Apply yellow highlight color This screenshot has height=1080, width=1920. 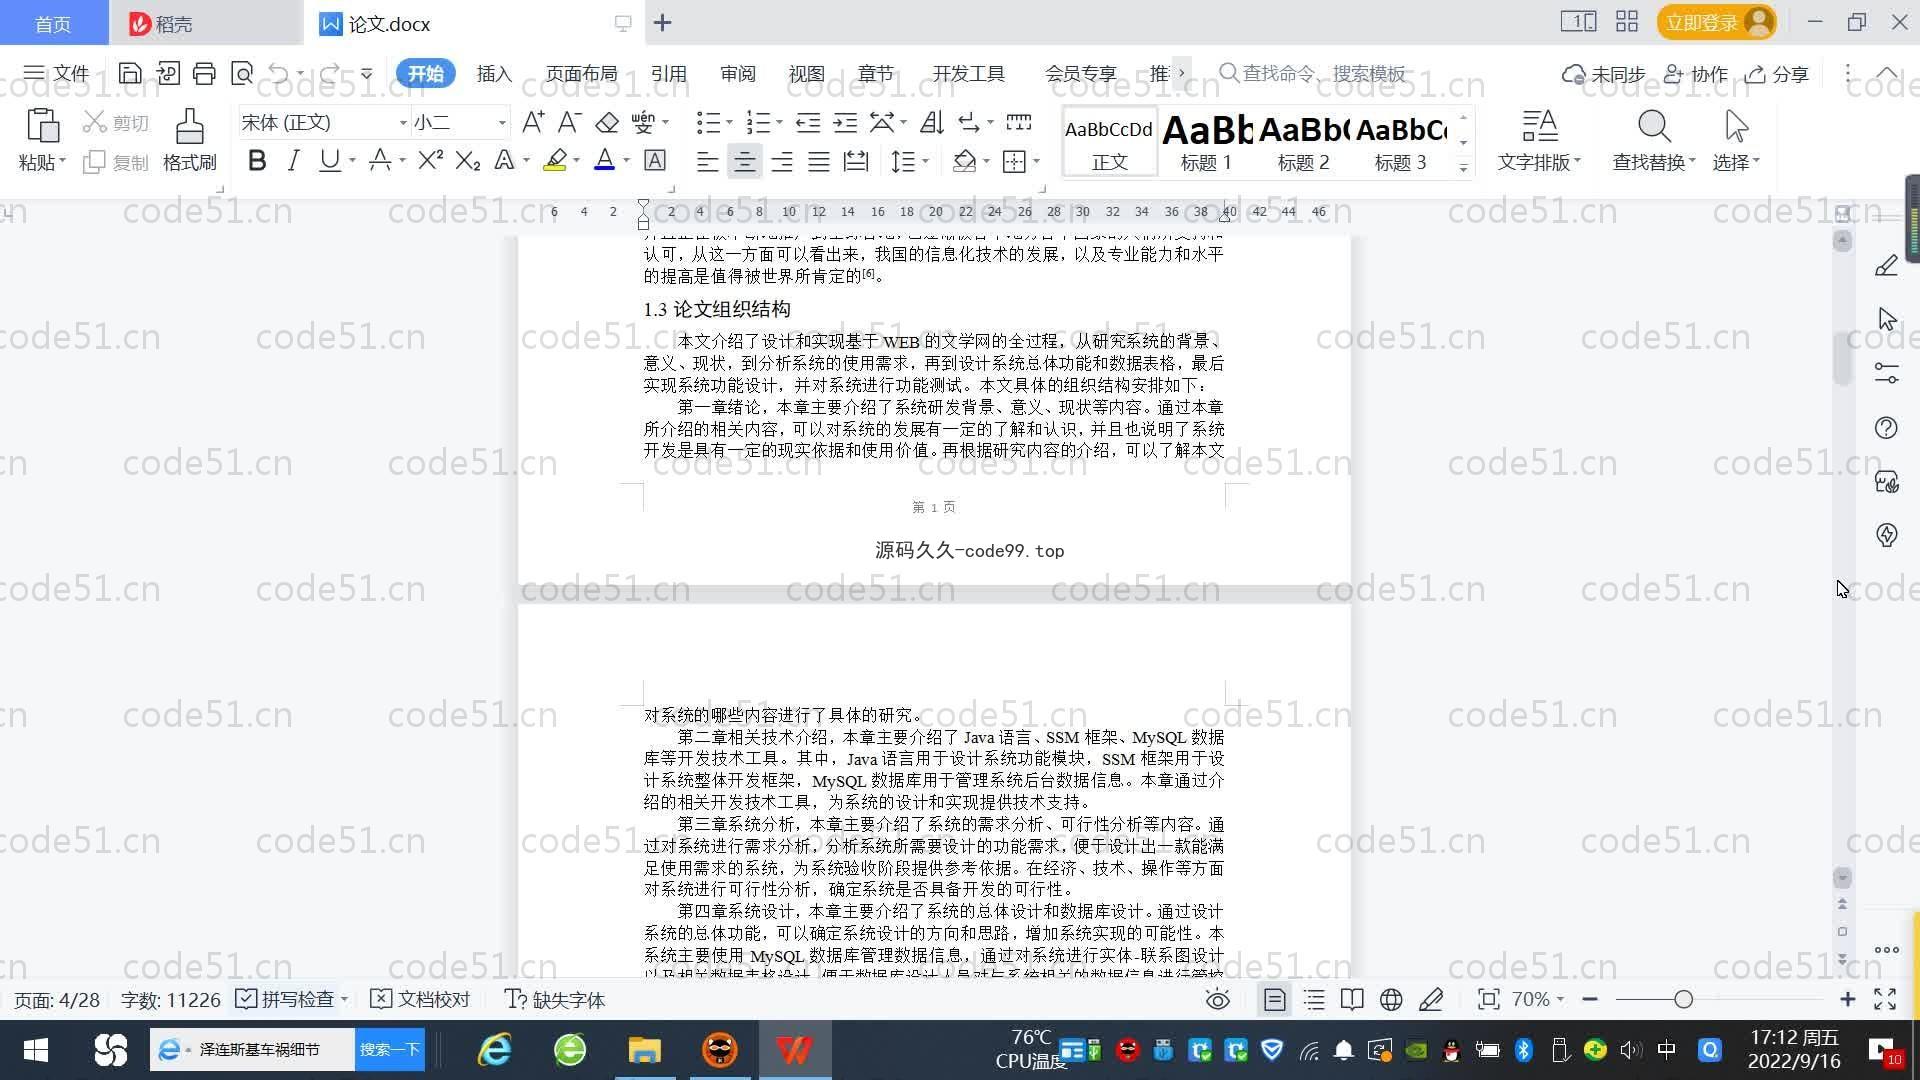(x=556, y=160)
